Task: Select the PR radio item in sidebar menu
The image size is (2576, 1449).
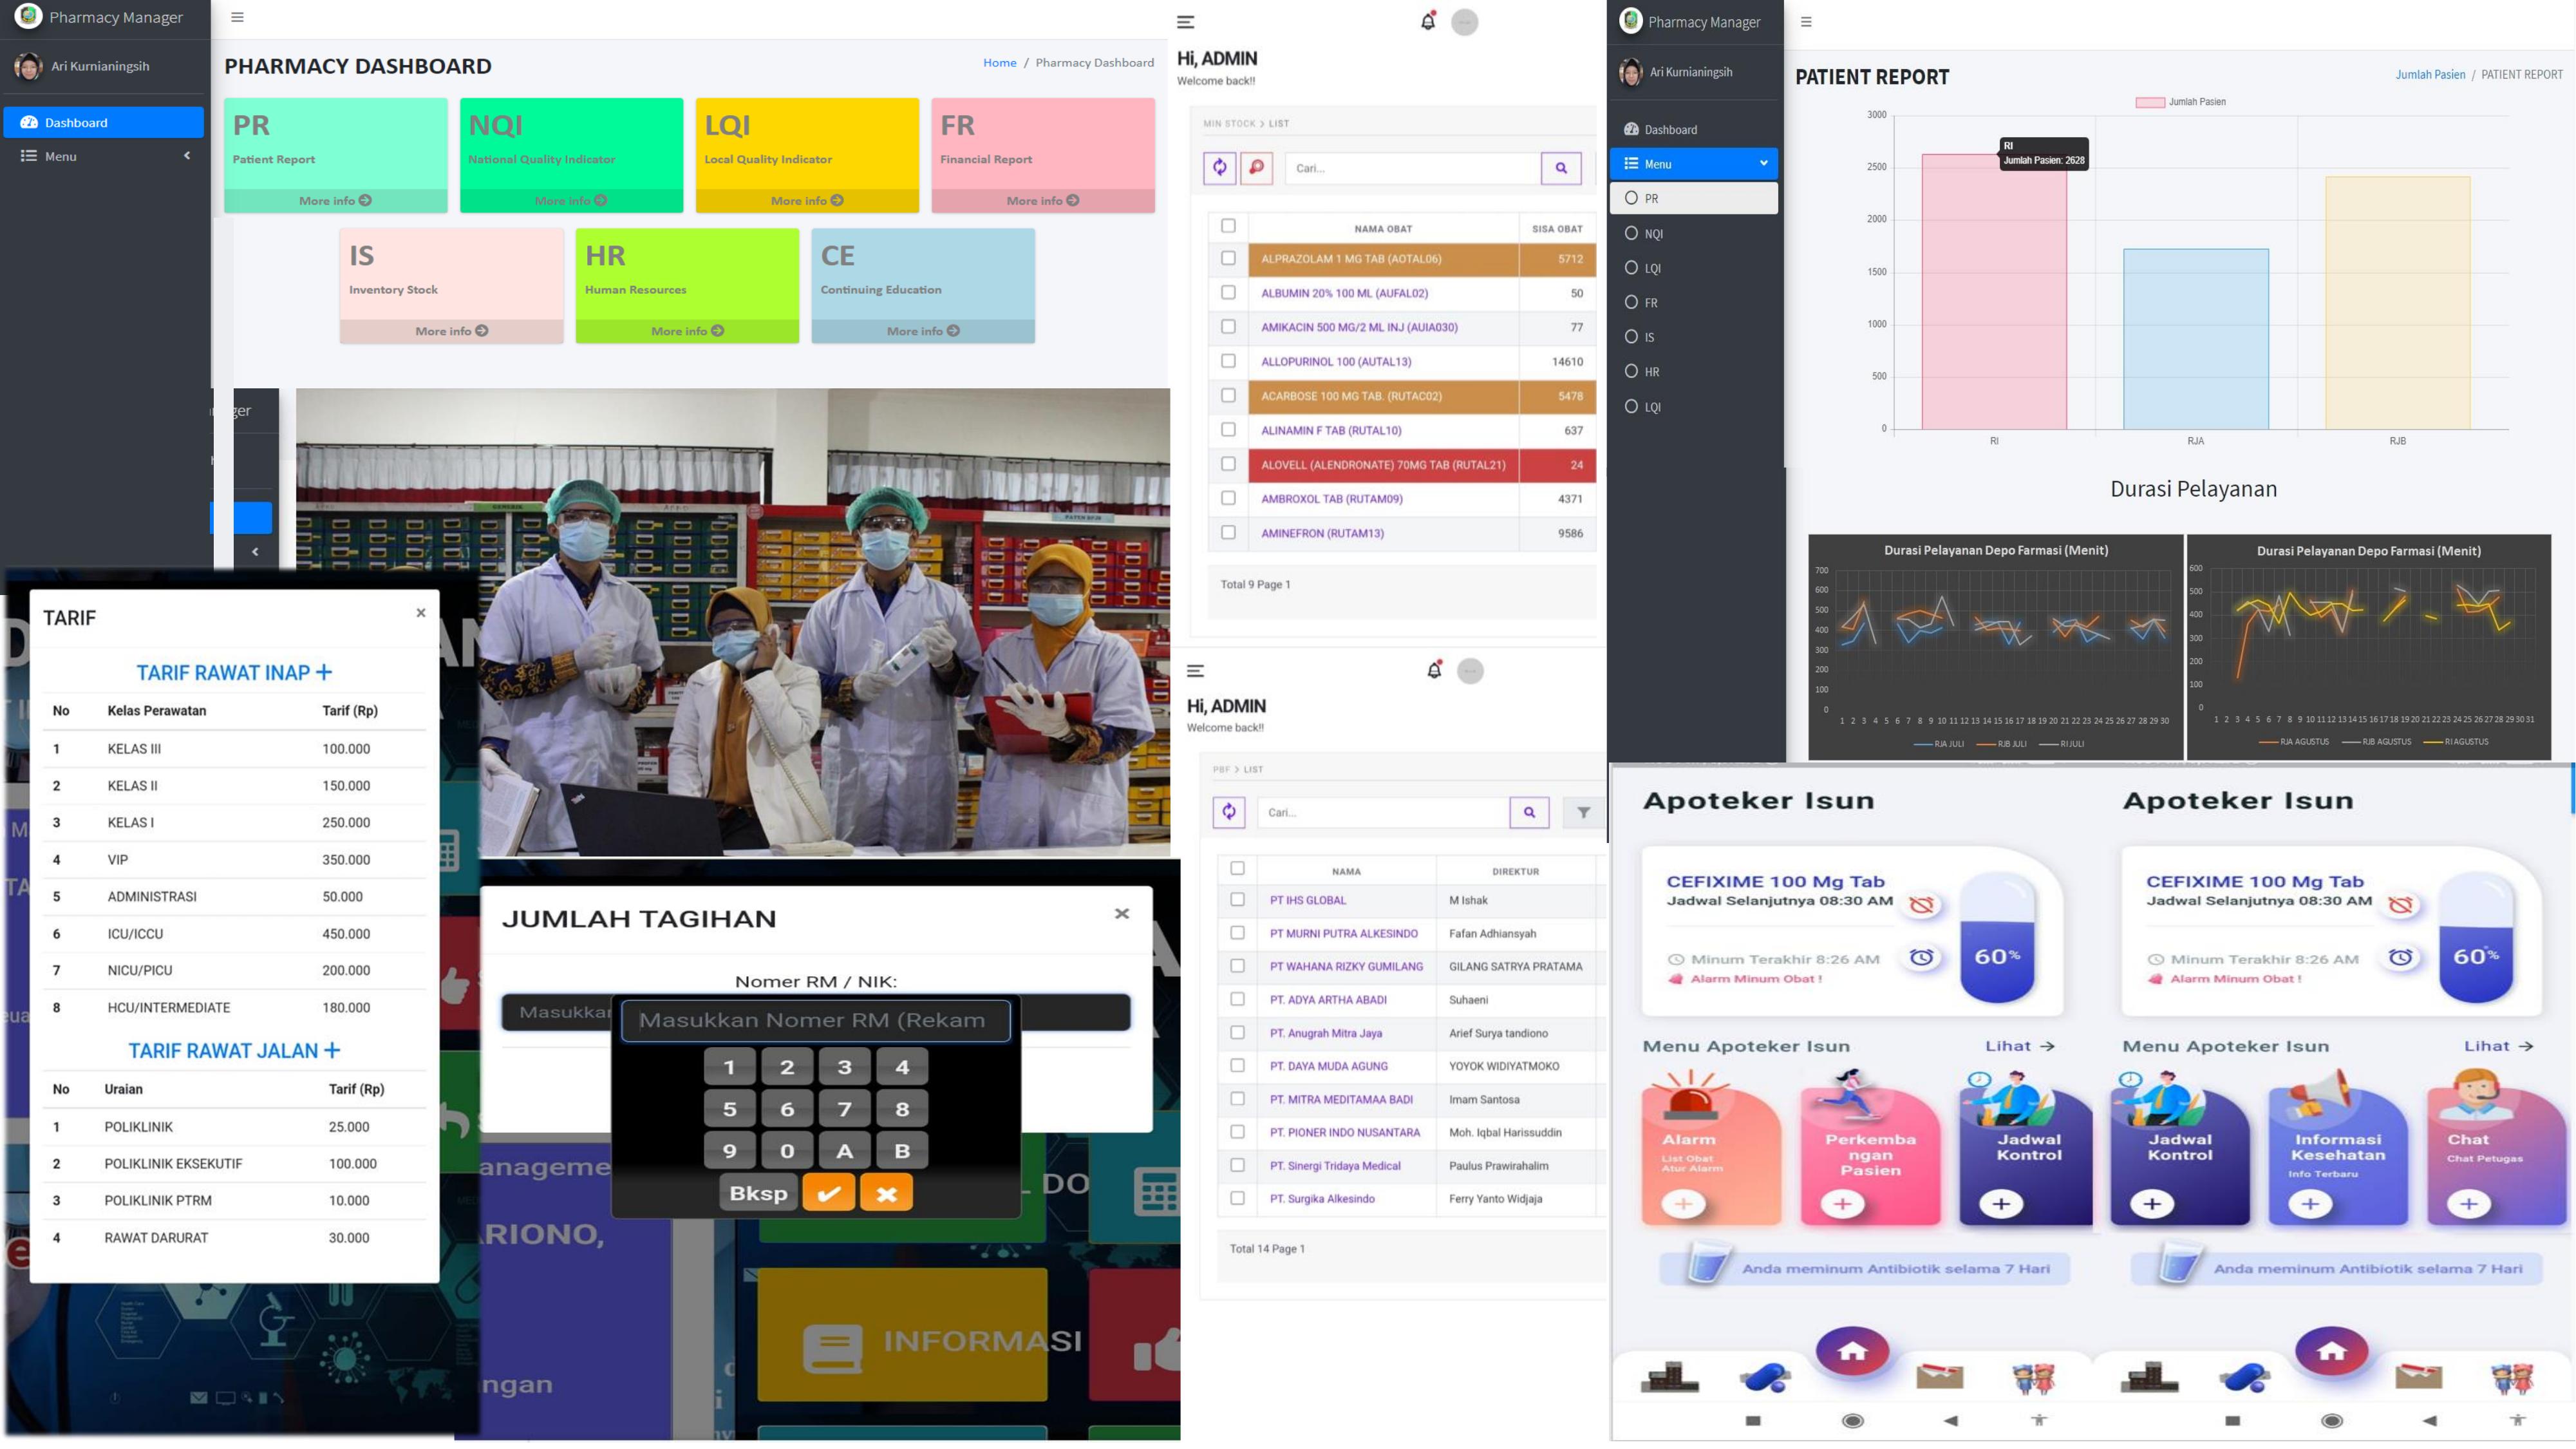Action: 1693,198
